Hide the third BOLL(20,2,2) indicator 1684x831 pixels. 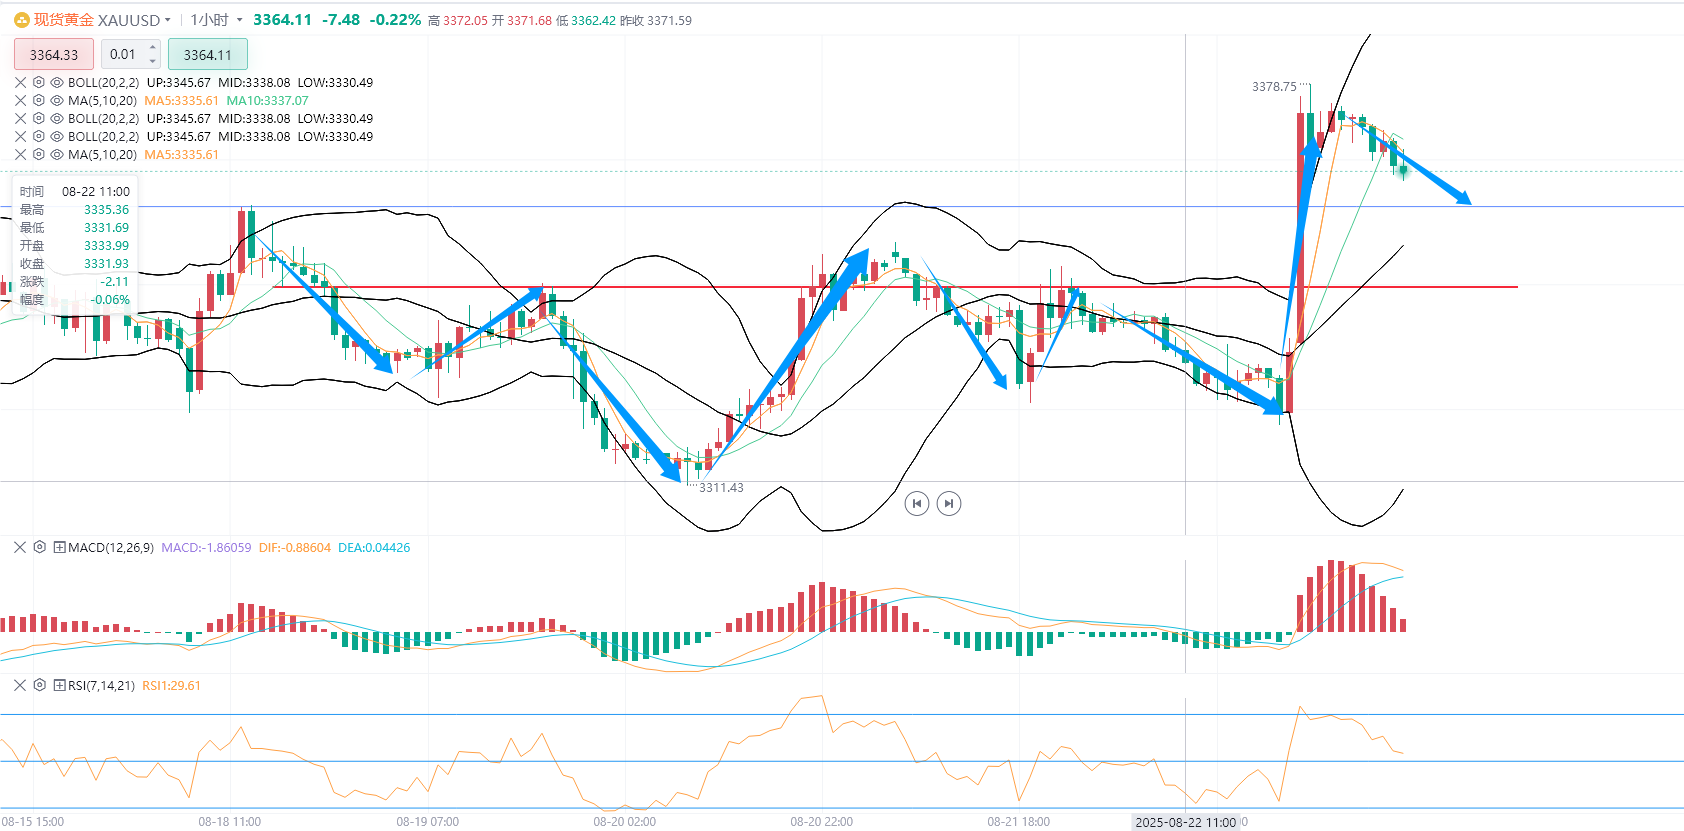[57, 136]
